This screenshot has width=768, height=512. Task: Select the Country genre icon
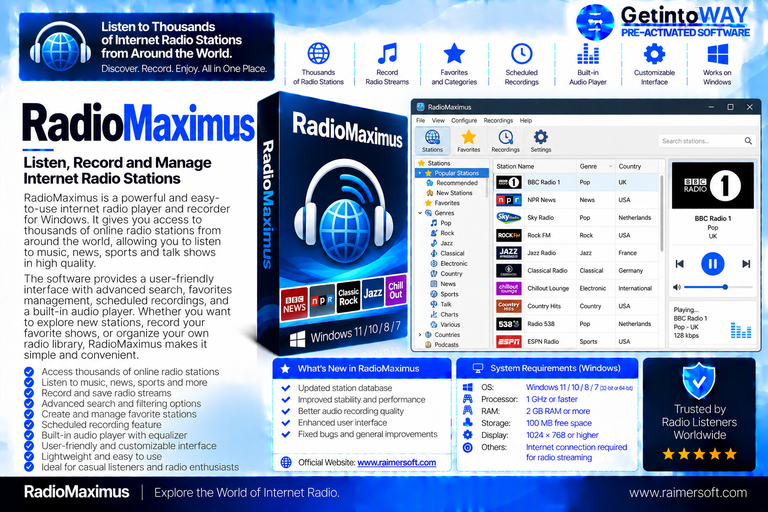[x=433, y=274]
